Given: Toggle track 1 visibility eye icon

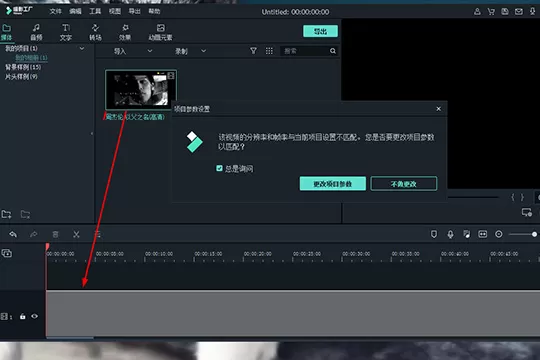Looking at the screenshot, I should [x=34, y=316].
